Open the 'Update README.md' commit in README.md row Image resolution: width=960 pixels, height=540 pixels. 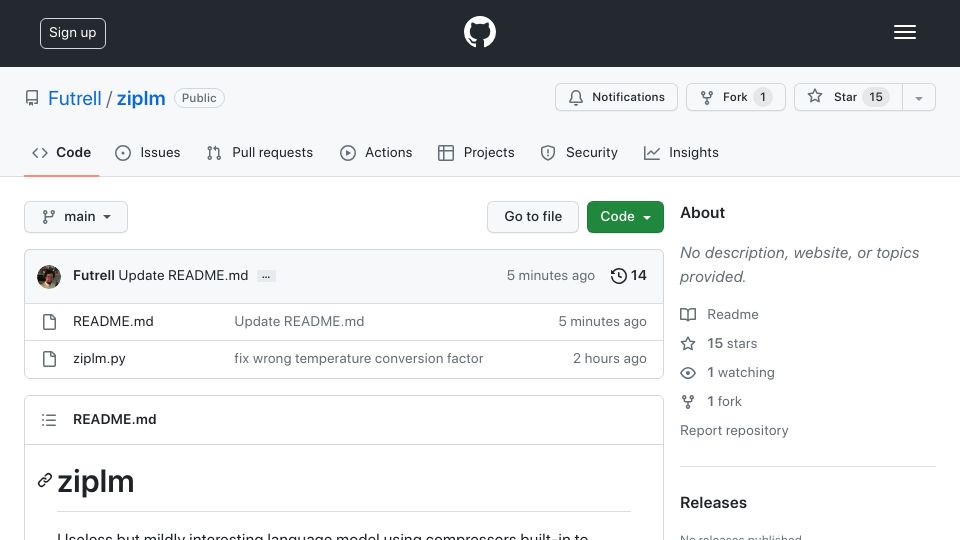click(x=299, y=321)
